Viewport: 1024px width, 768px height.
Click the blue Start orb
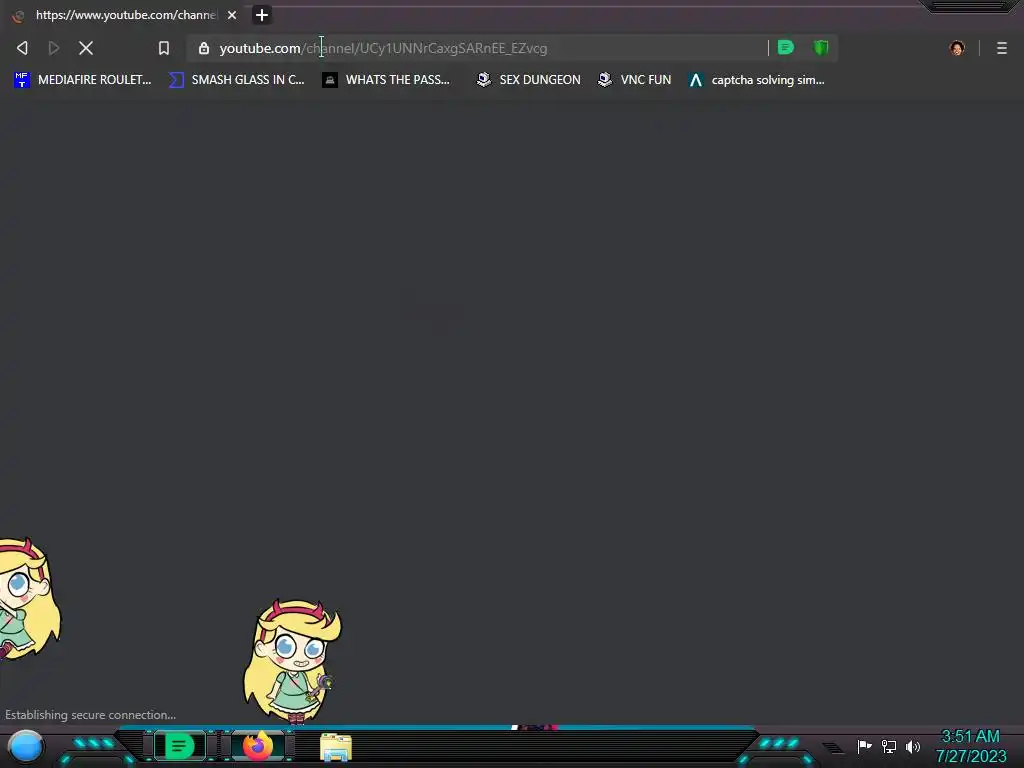[26, 746]
